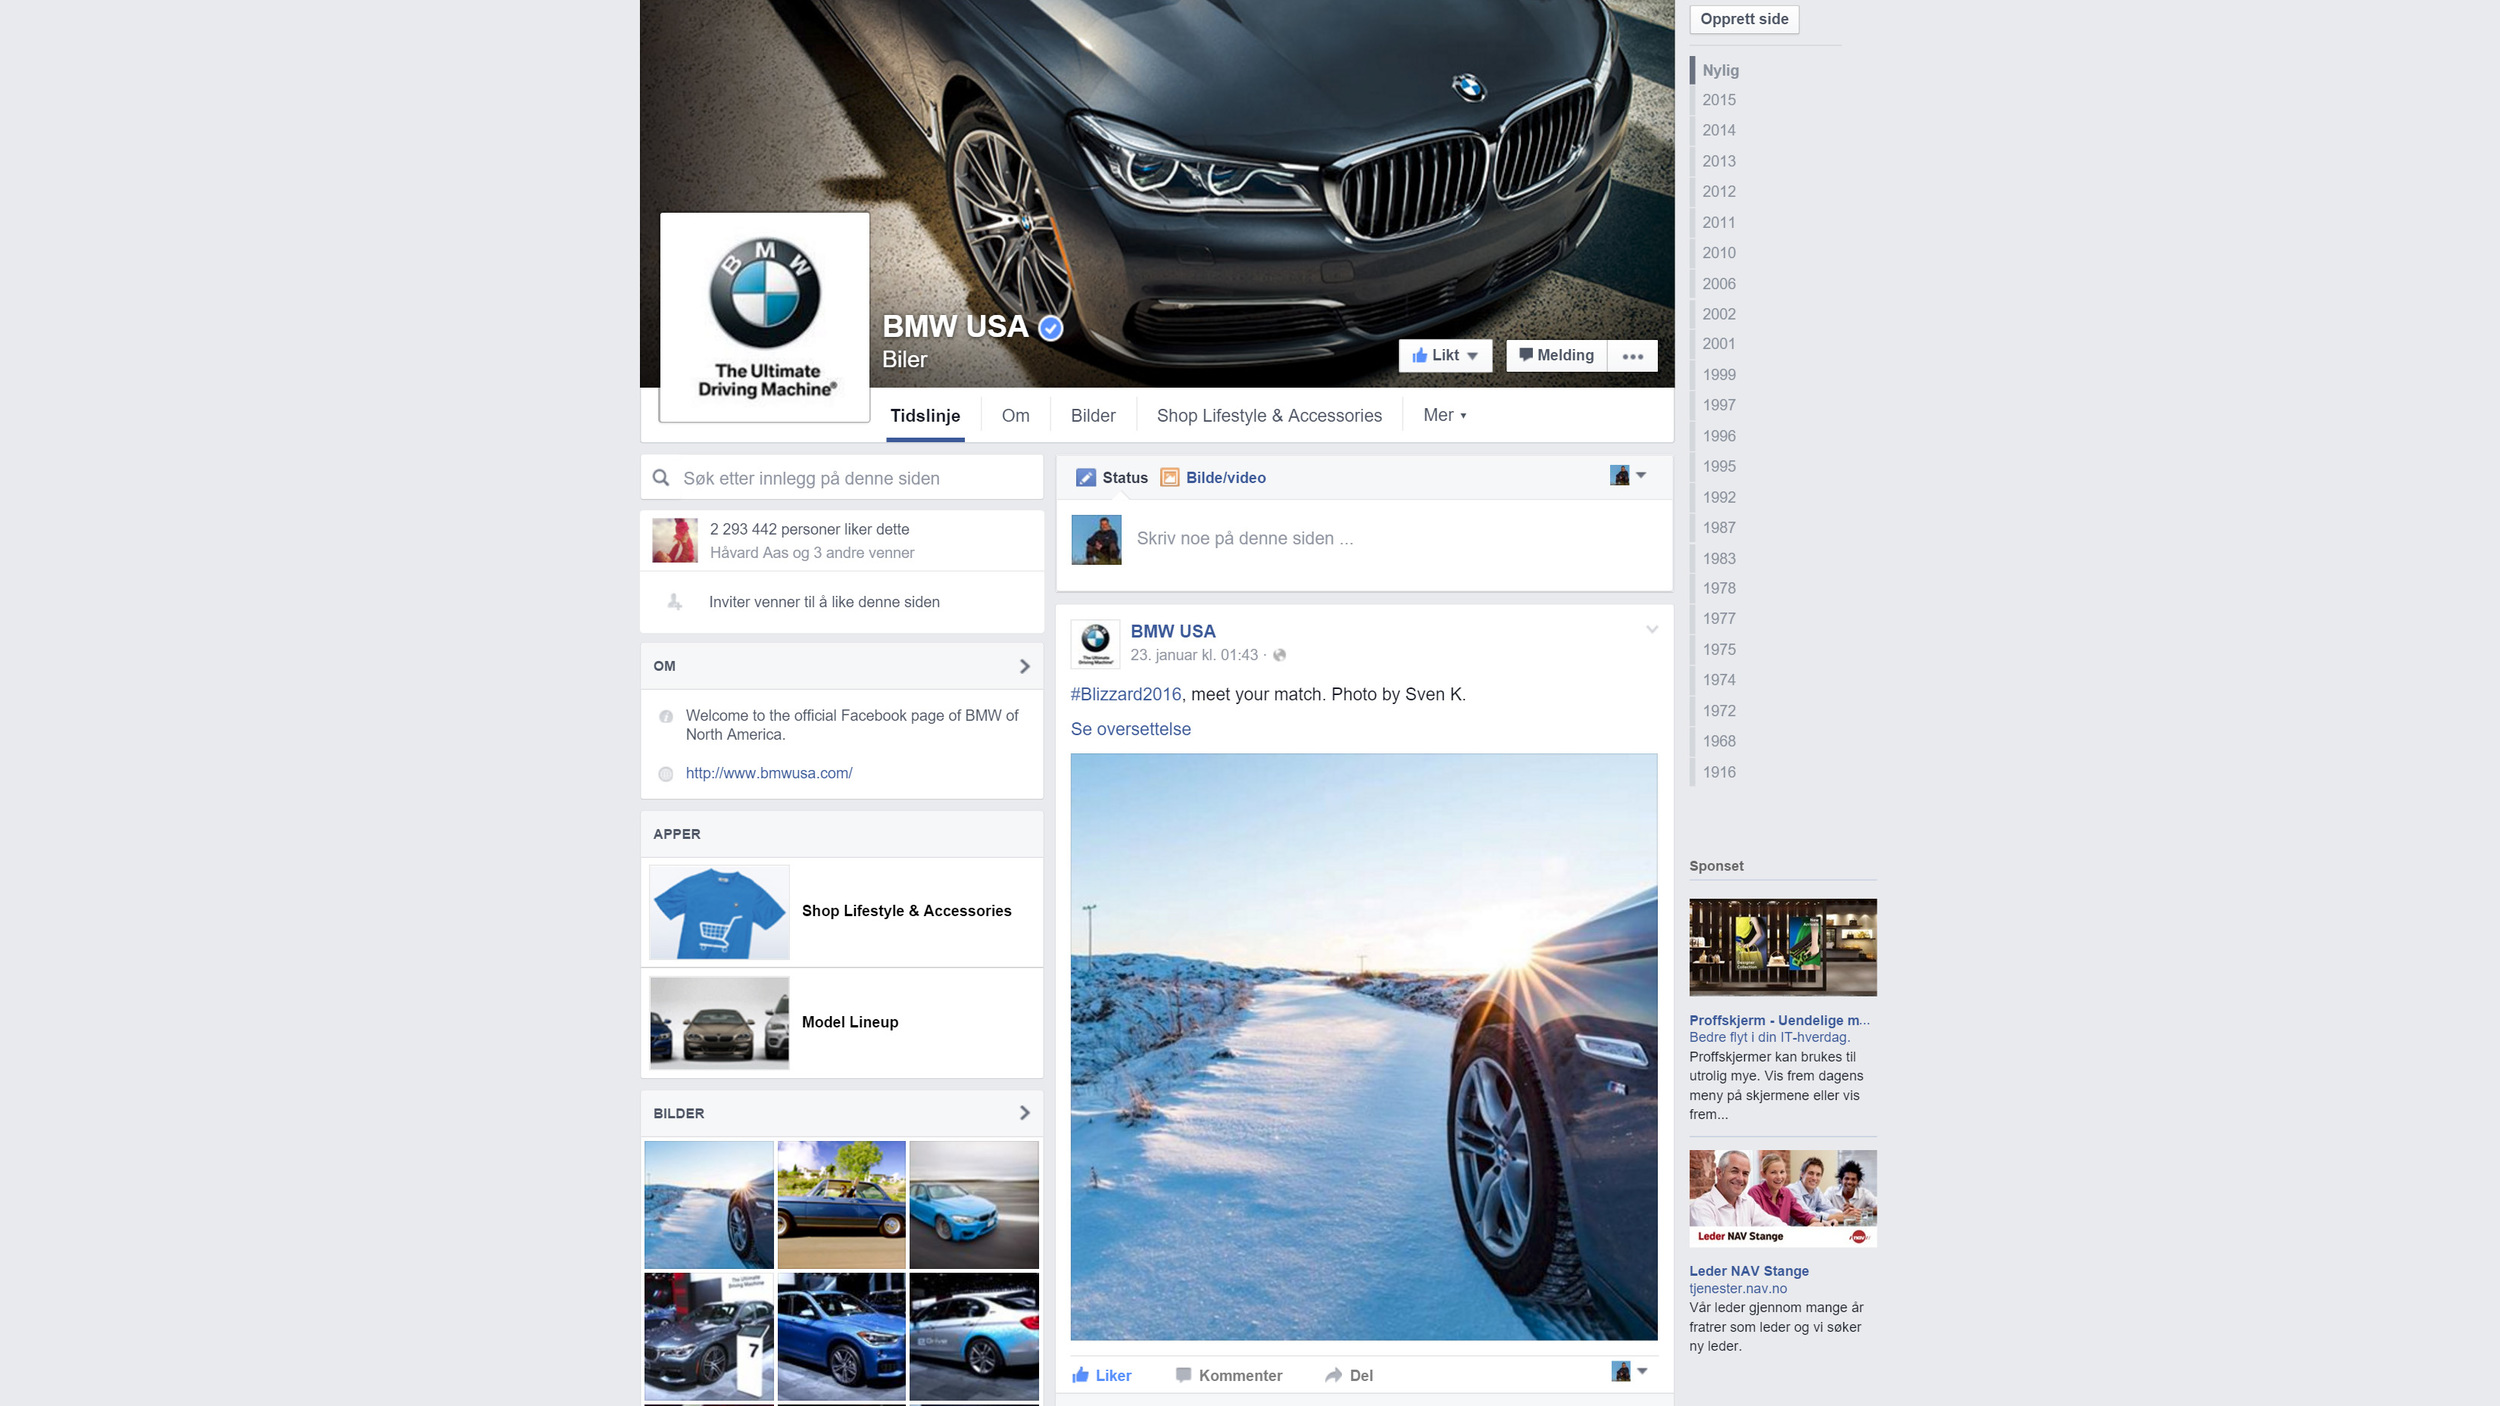2500x1406 pixels.
Task: Open the Leder NAV Stange ad image
Action: pos(1782,1198)
